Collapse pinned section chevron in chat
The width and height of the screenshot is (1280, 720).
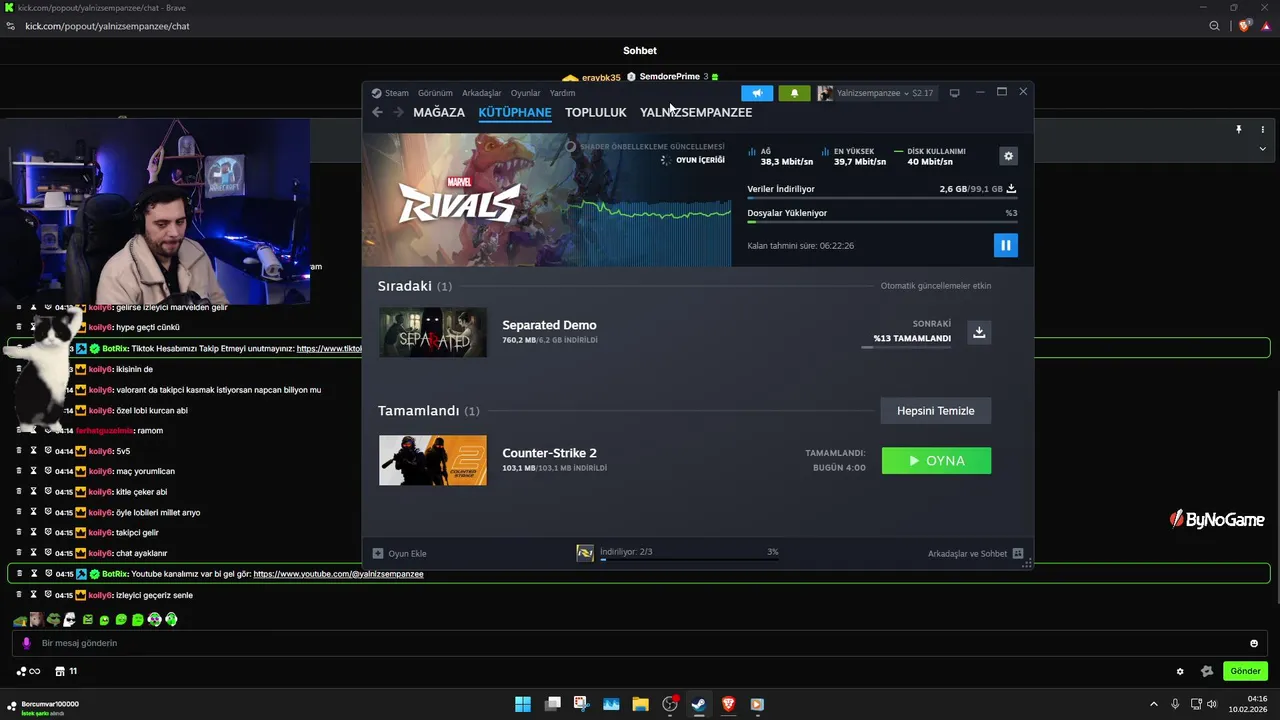(1262, 149)
